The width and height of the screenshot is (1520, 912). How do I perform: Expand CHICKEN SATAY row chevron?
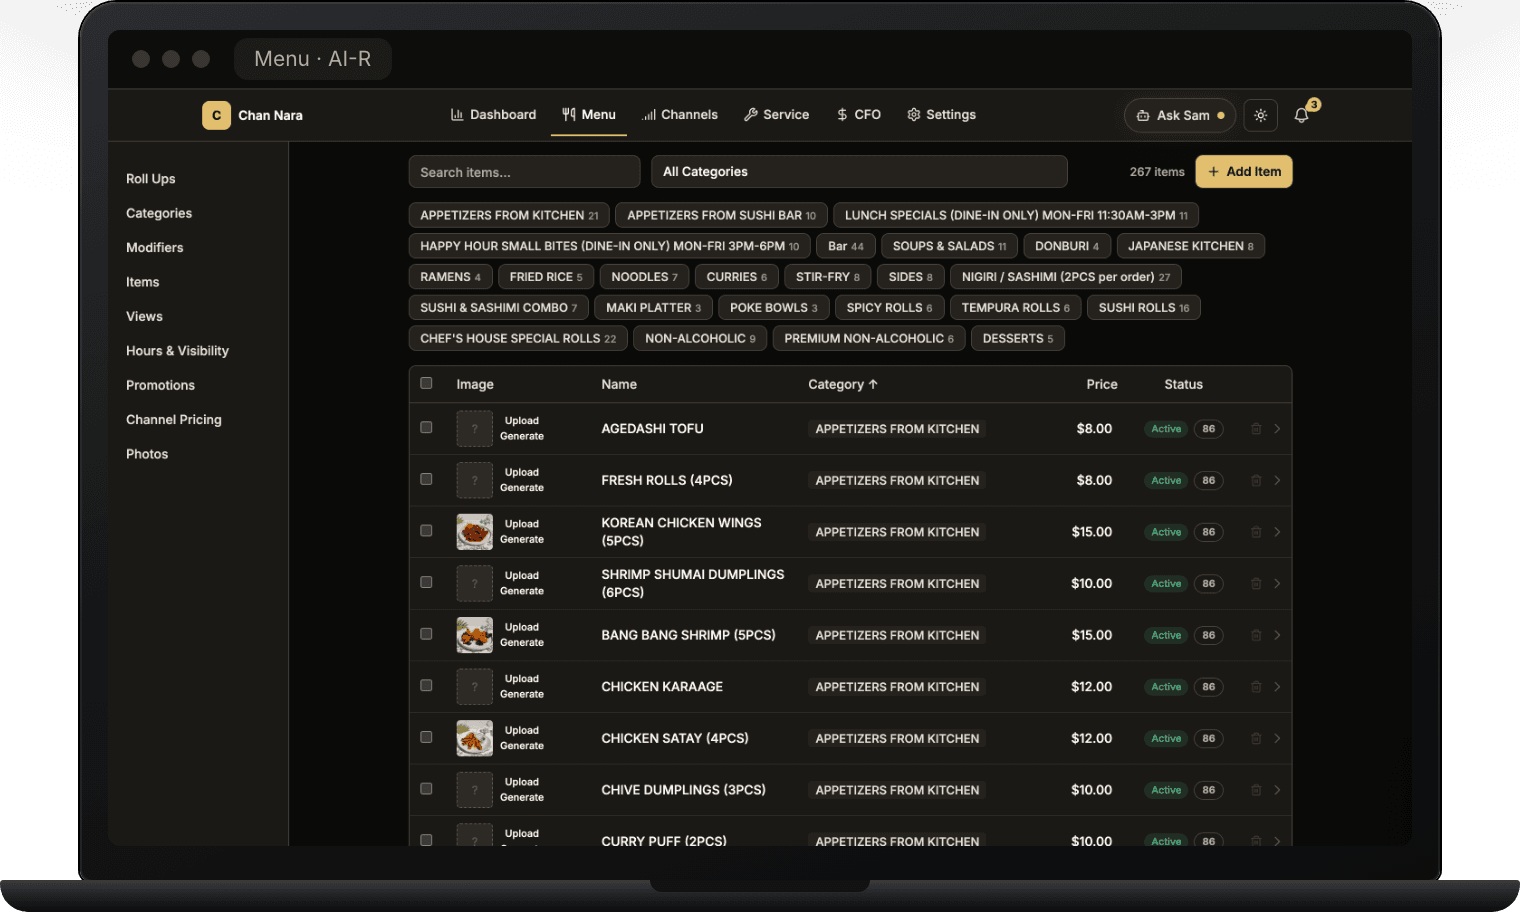pyautogui.click(x=1277, y=739)
